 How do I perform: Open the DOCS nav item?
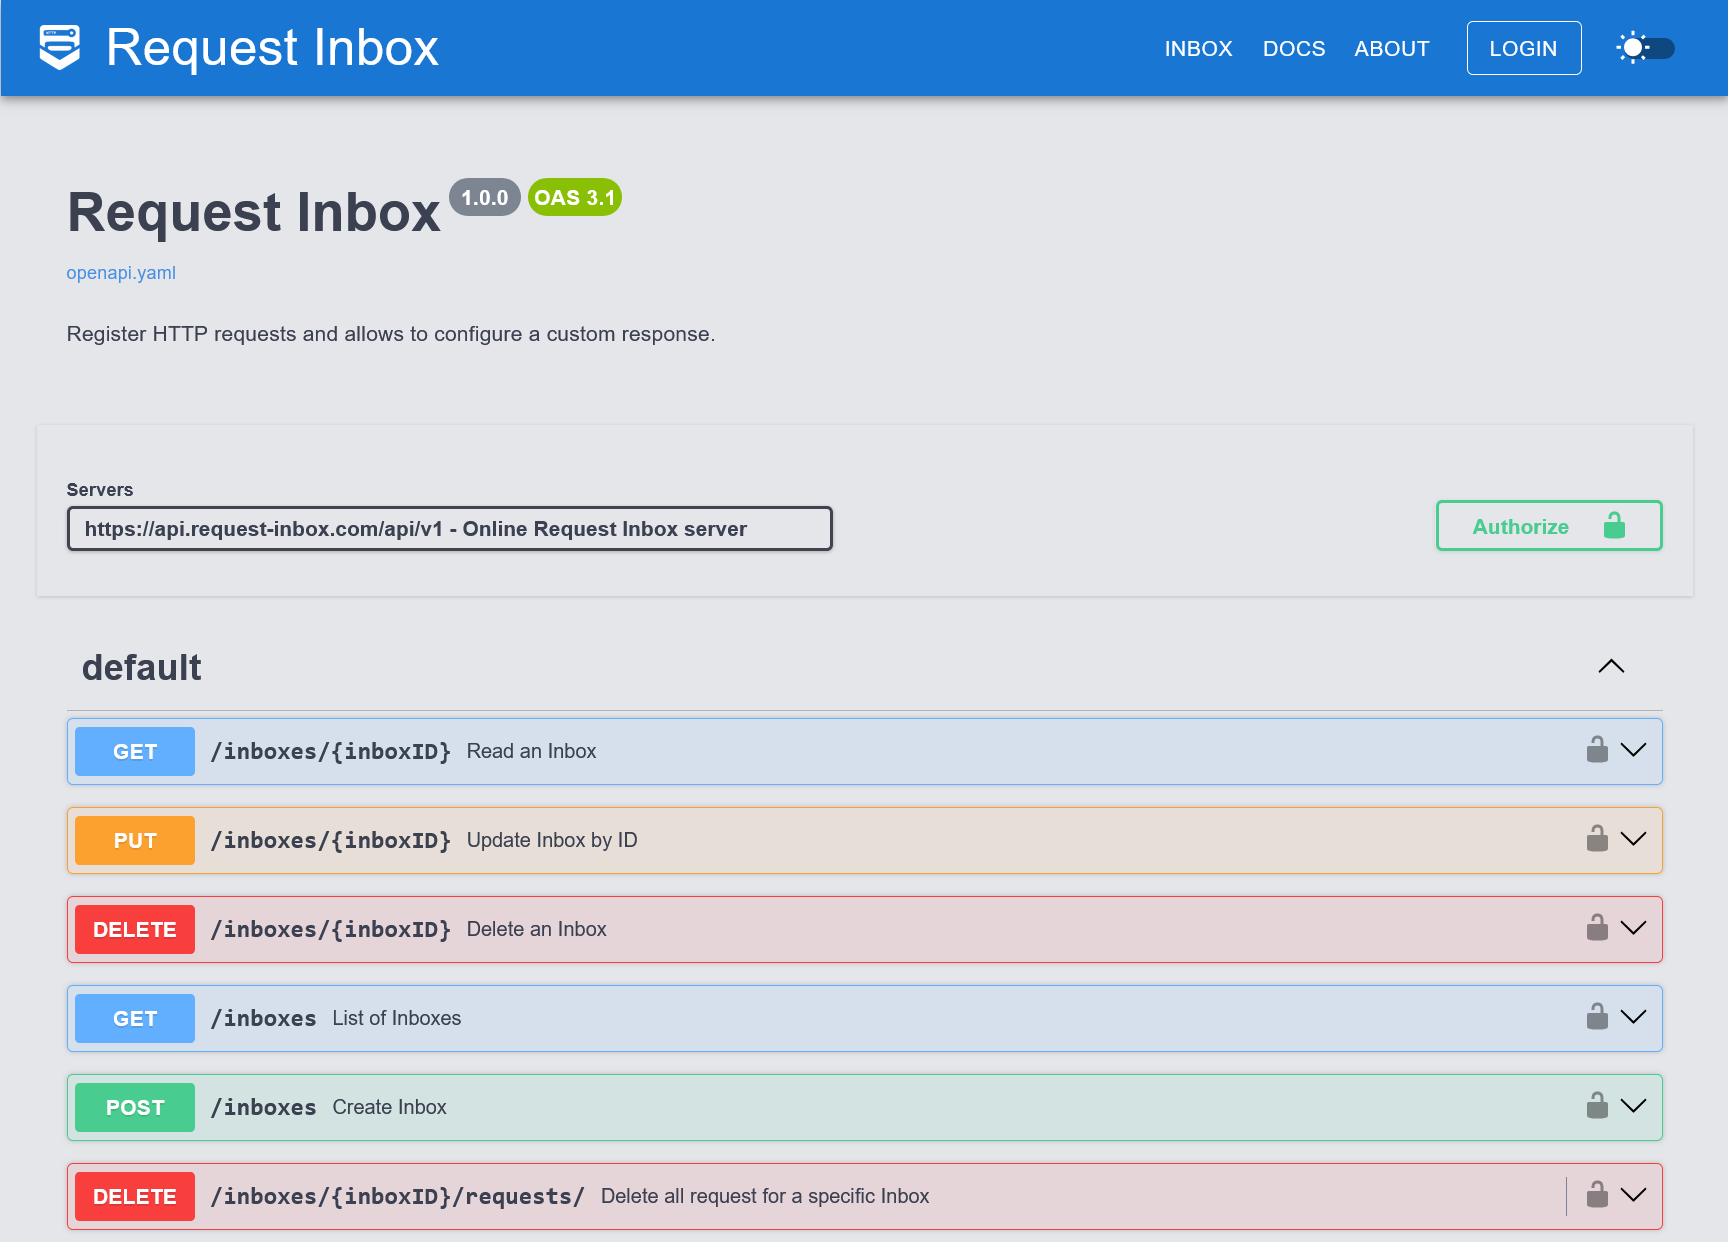tap(1294, 48)
